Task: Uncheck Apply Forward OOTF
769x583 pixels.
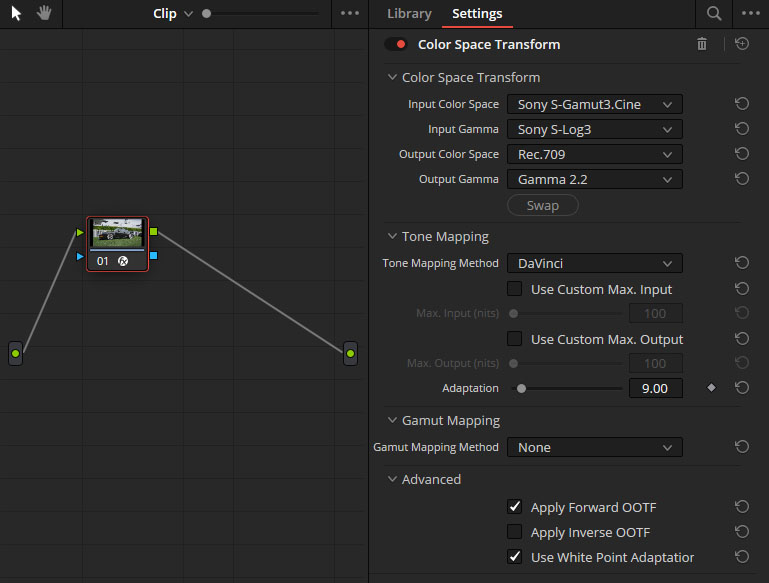Action: (515, 507)
